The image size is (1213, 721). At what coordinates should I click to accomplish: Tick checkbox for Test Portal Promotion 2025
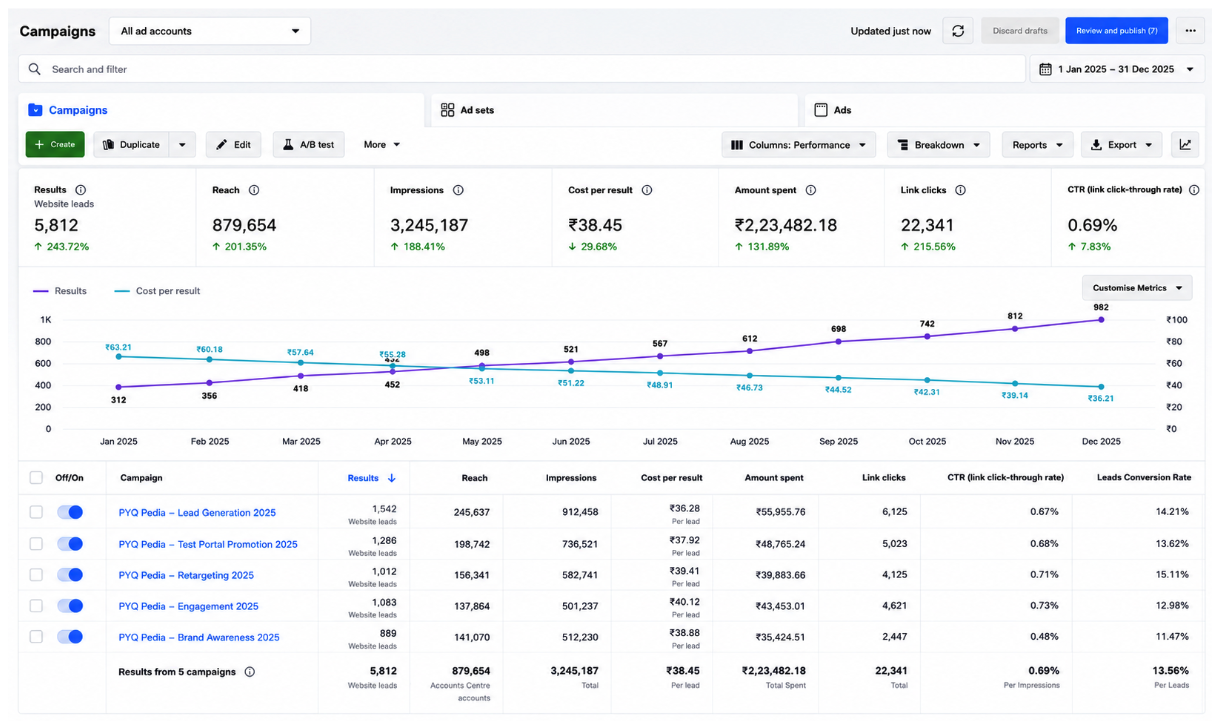point(36,544)
